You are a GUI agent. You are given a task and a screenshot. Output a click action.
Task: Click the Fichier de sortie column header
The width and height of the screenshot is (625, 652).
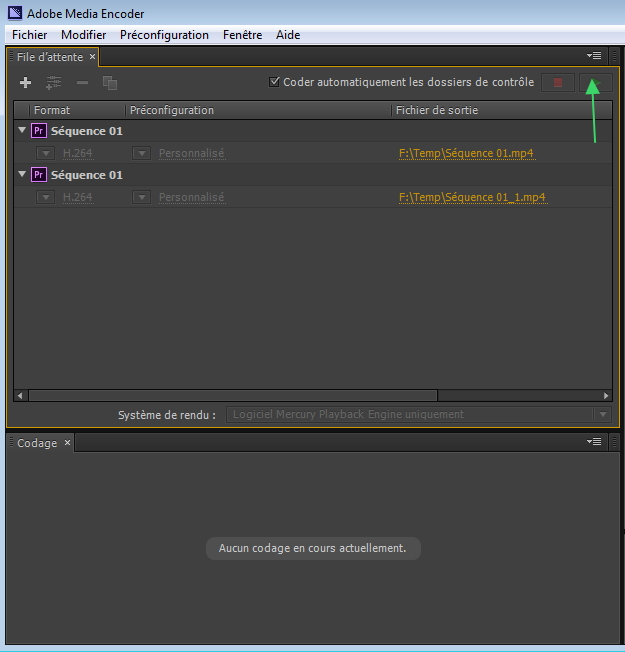501,110
